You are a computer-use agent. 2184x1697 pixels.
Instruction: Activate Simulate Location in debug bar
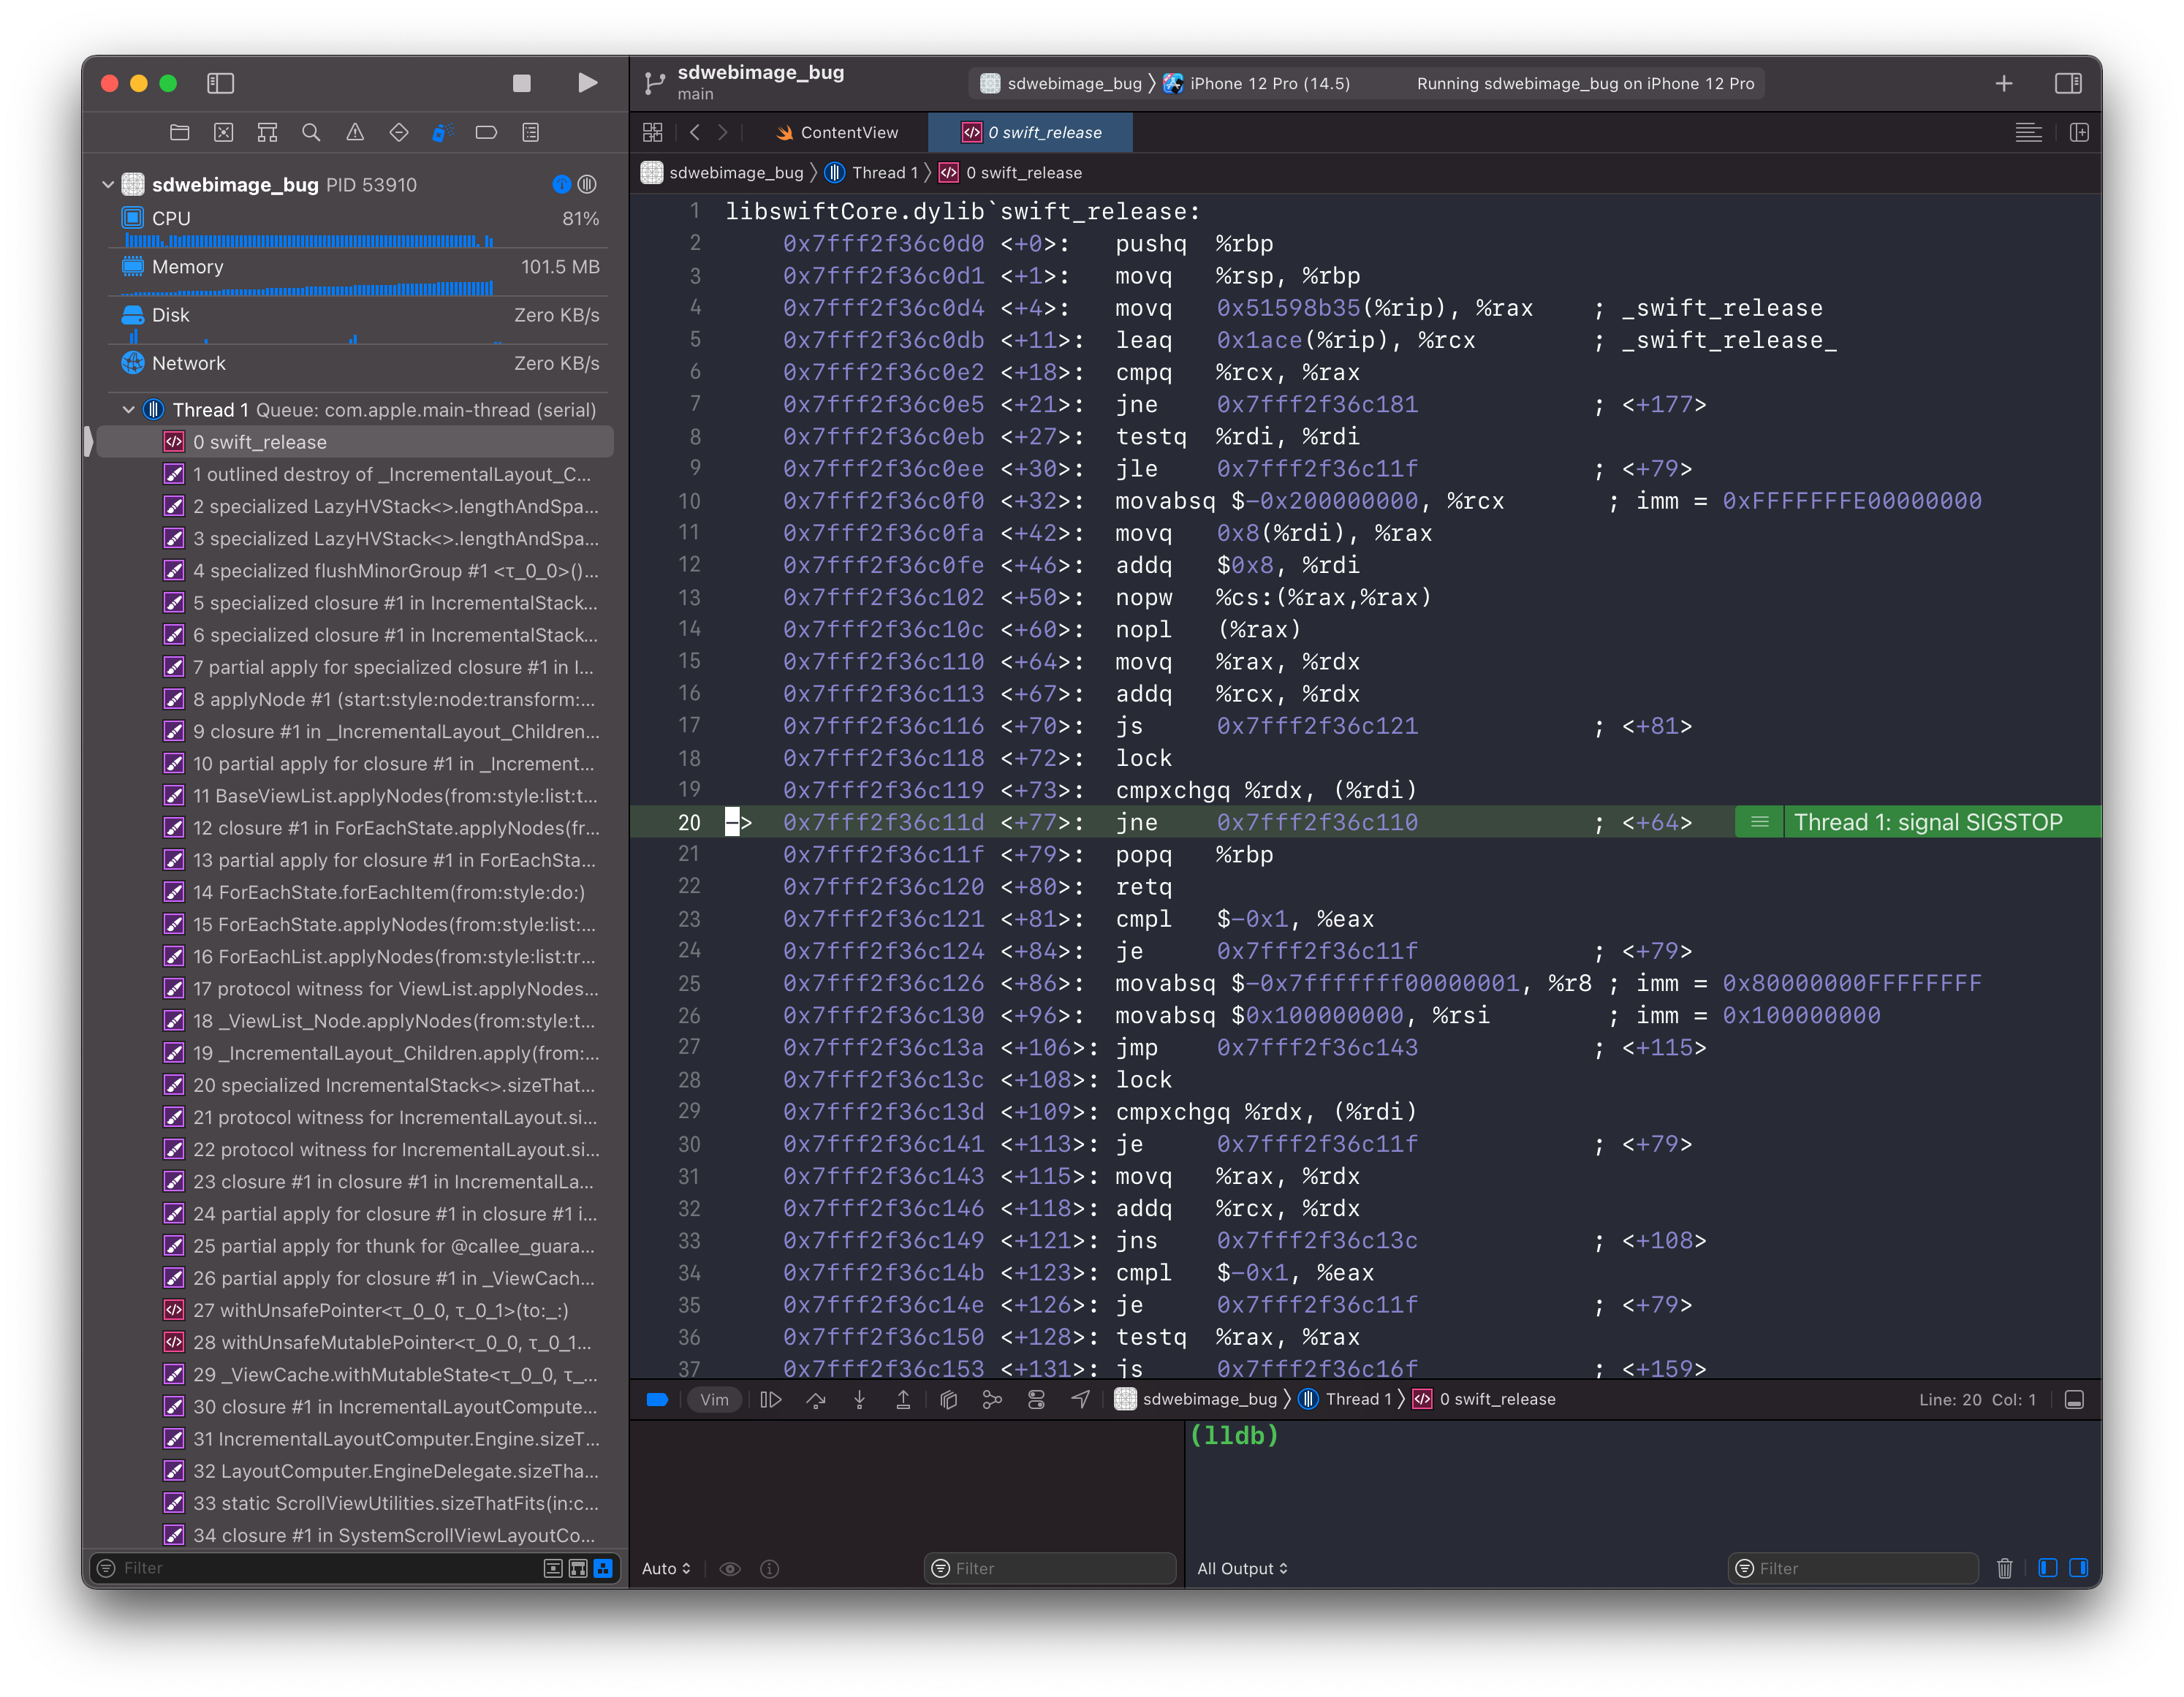click(x=1081, y=1399)
